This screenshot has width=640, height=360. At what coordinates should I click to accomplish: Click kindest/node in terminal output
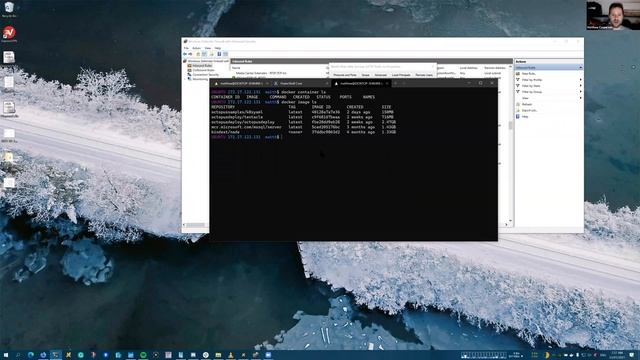pos(225,132)
